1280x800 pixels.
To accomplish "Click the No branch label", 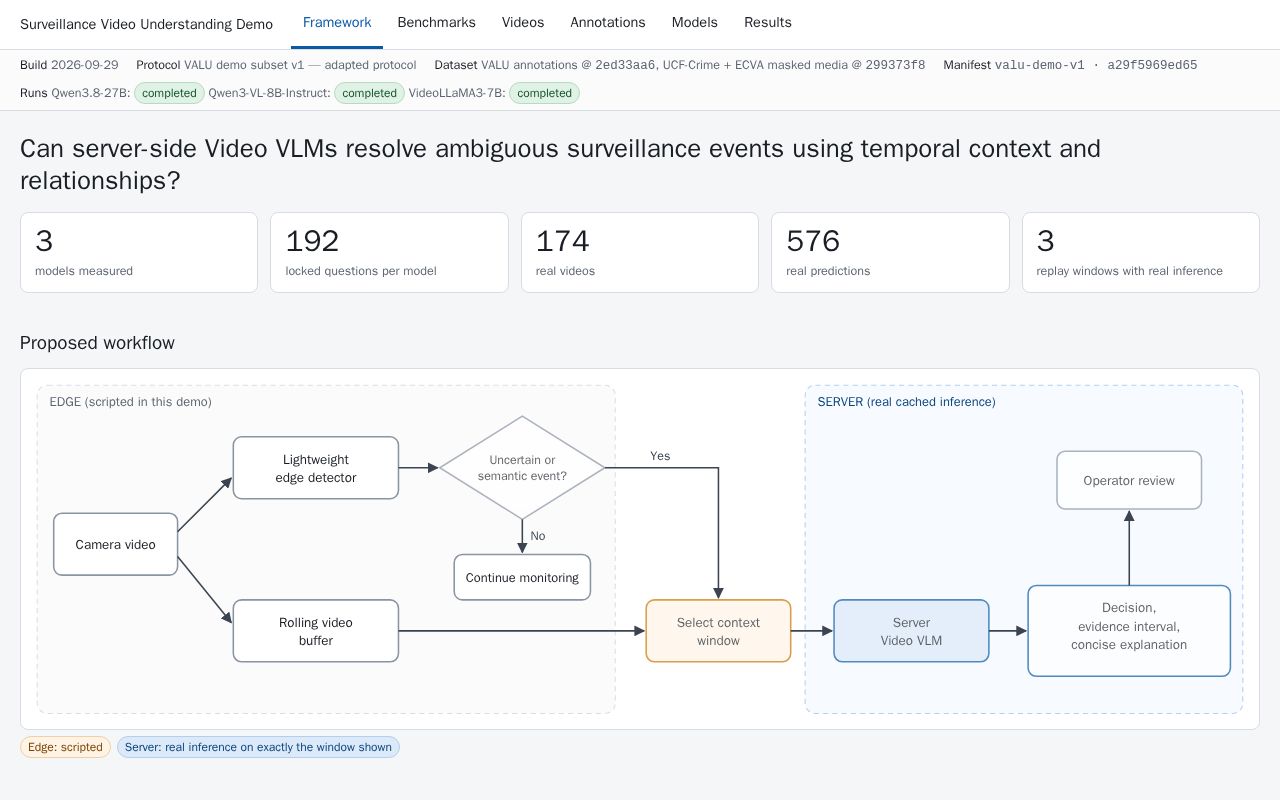I will [538, 536].
